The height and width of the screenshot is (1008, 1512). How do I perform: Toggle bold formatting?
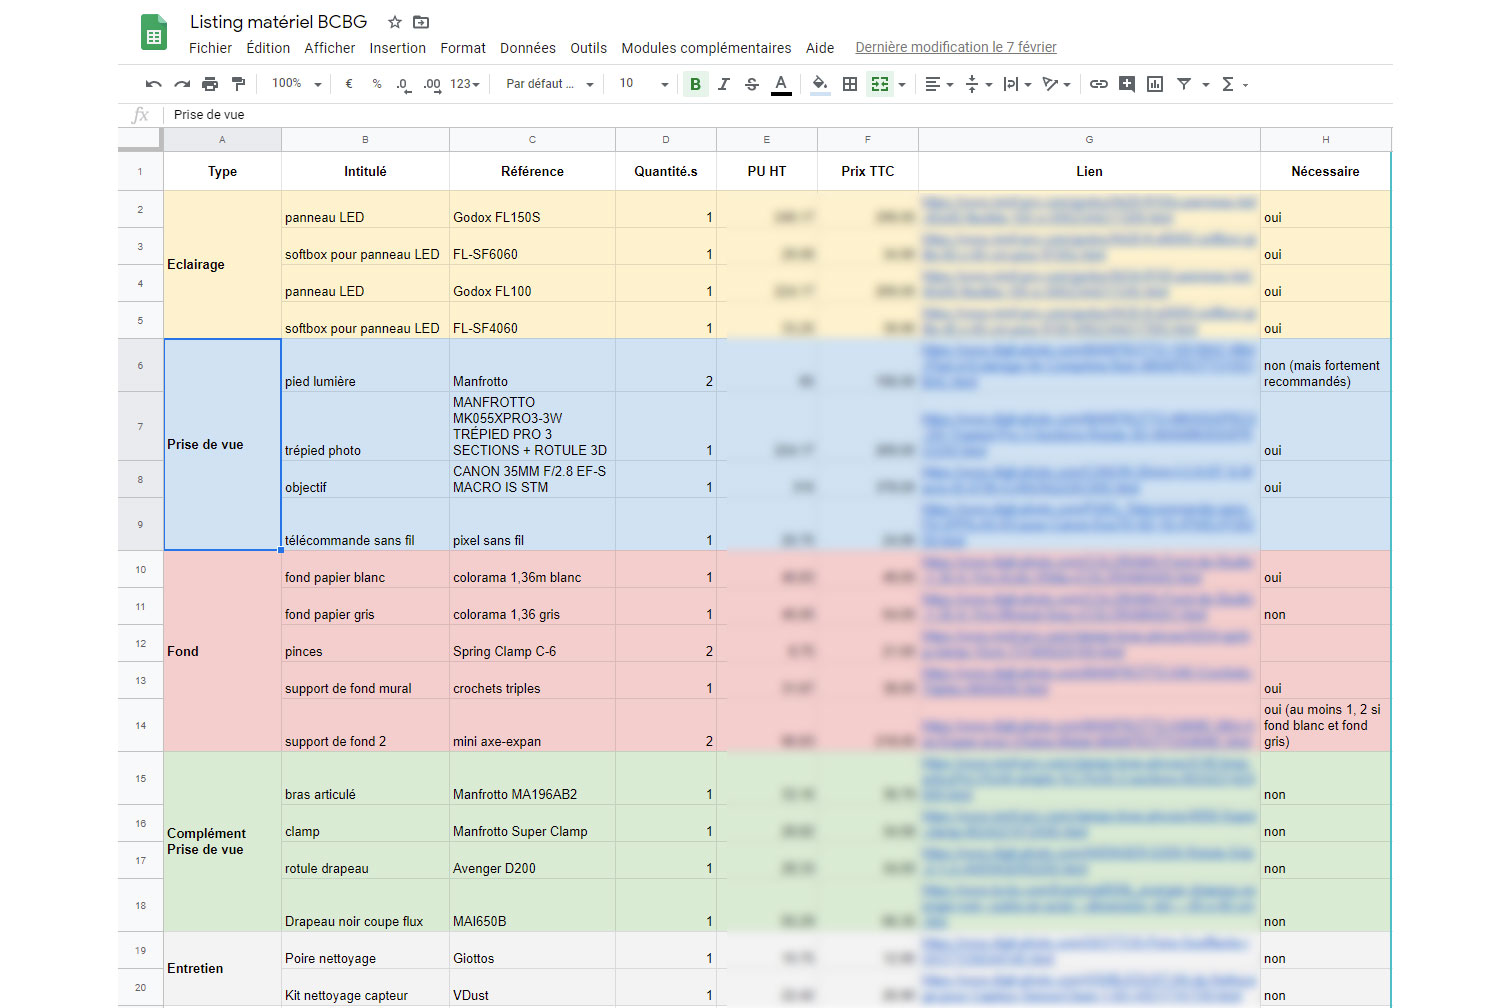(695, 84)
